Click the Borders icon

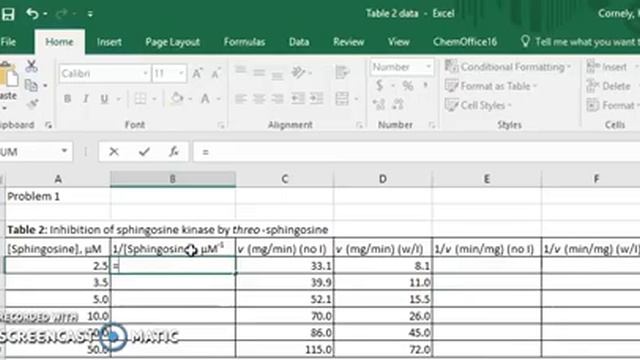pyautogui.click(x=140, y=99)
